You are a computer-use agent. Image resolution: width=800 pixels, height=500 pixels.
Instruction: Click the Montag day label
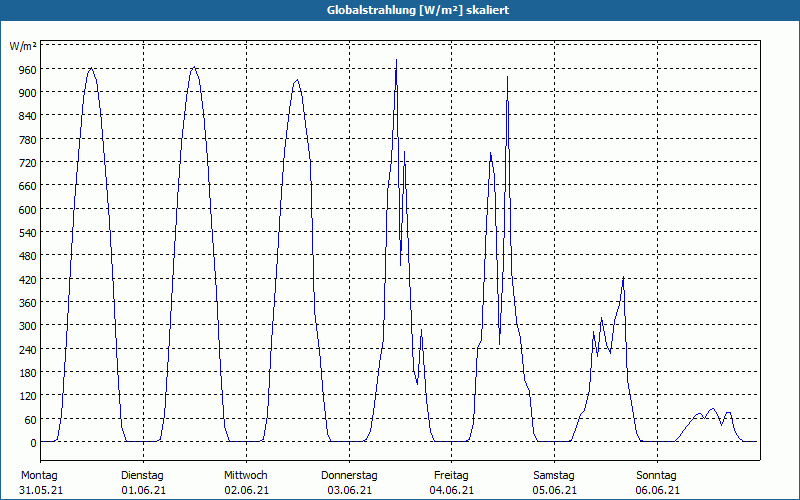point(39,476)
